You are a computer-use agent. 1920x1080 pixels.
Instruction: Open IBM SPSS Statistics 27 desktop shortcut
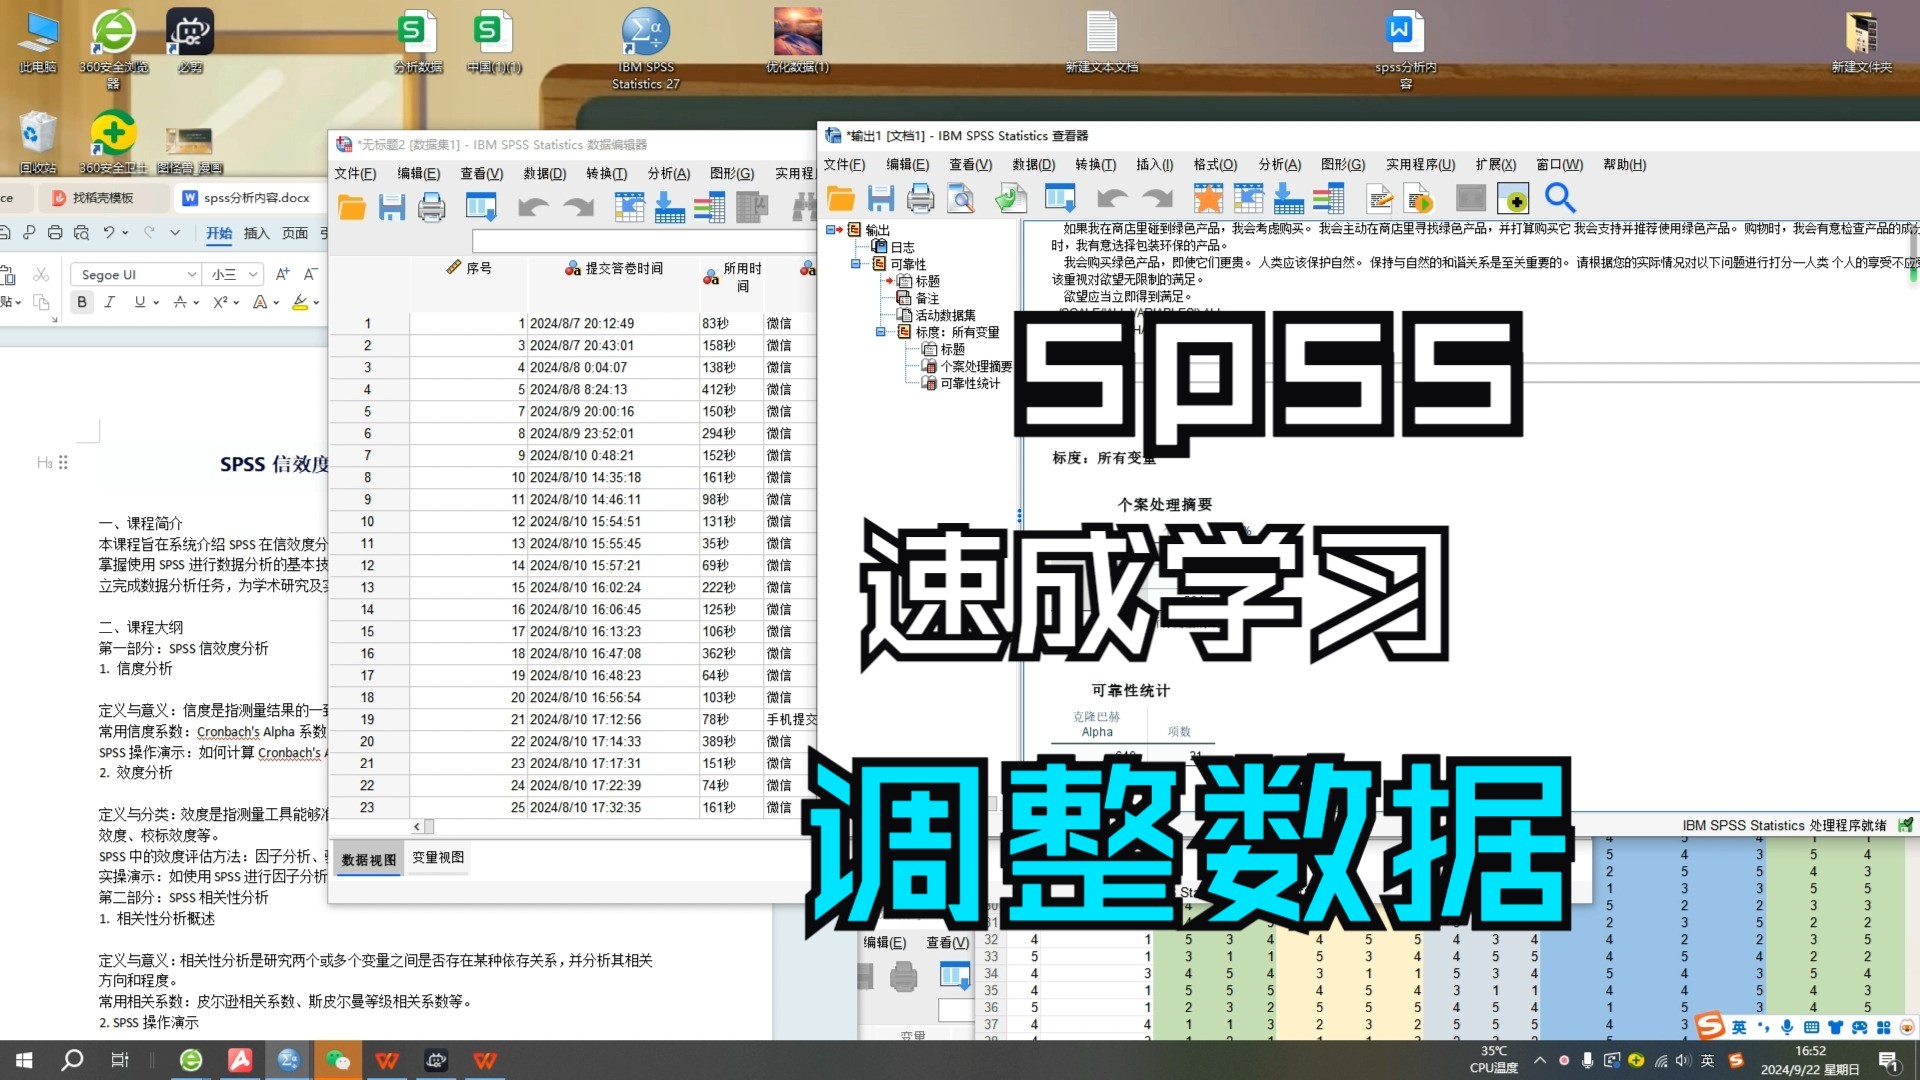point(646,48)
